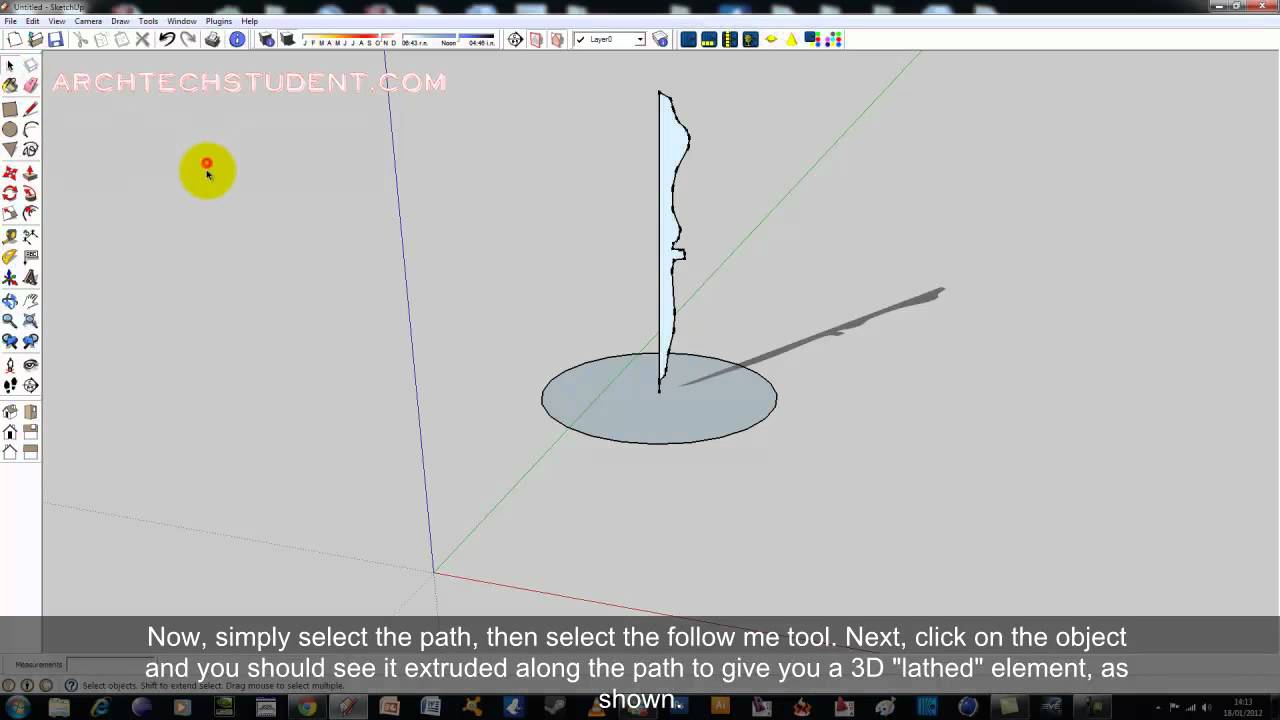1280x720 pixels.
Task: Toggle shadows display icon
Action: pos(288,40)
